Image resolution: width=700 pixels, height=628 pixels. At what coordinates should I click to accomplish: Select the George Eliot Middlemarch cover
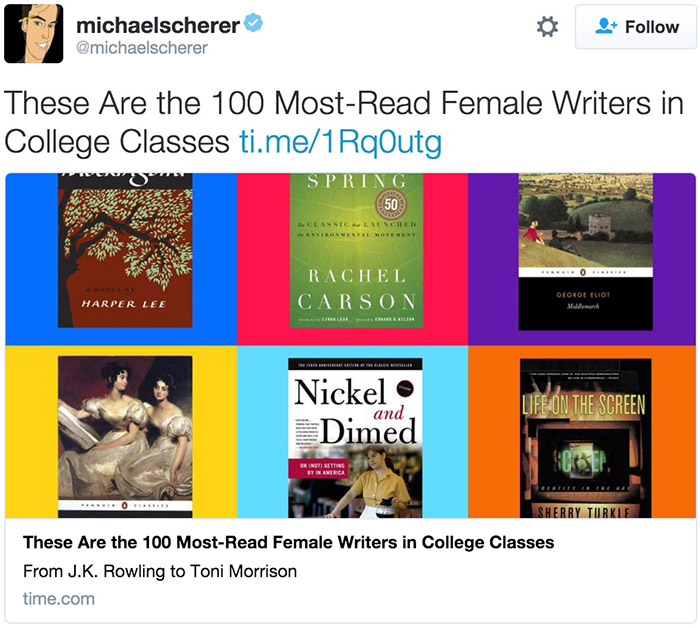585,251
